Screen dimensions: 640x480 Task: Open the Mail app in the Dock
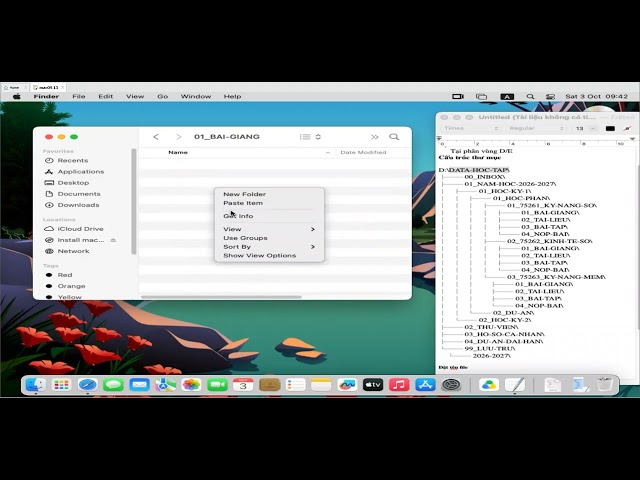[x=139, y=384]
